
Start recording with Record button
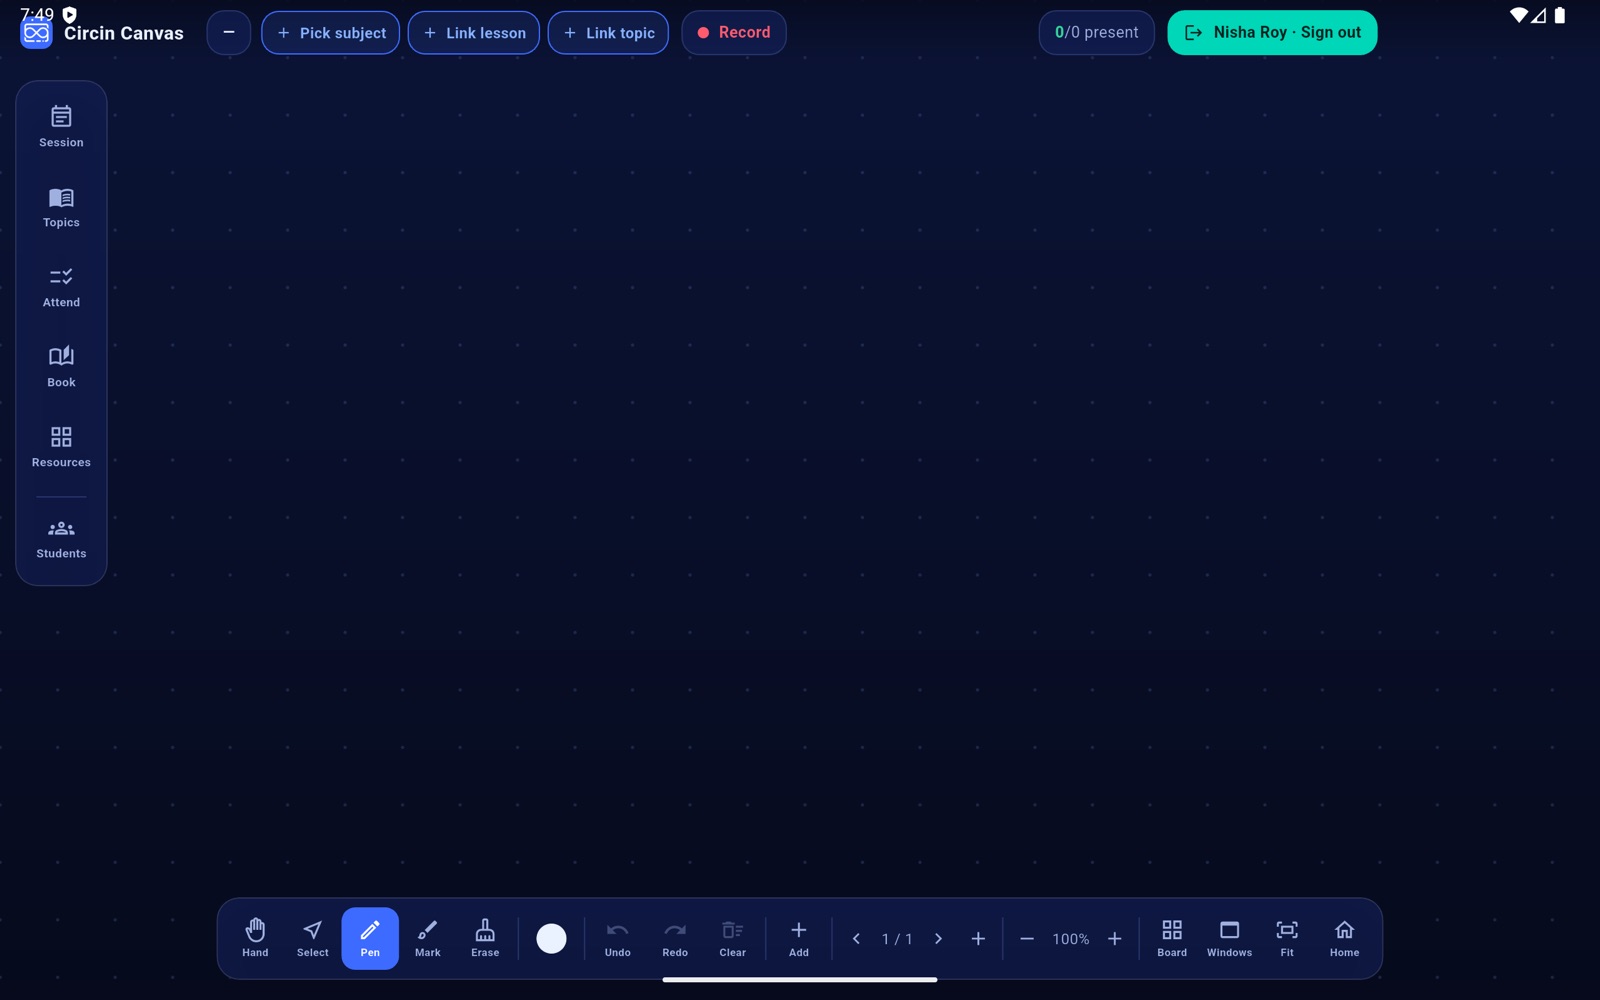click(x=734, y=32)
